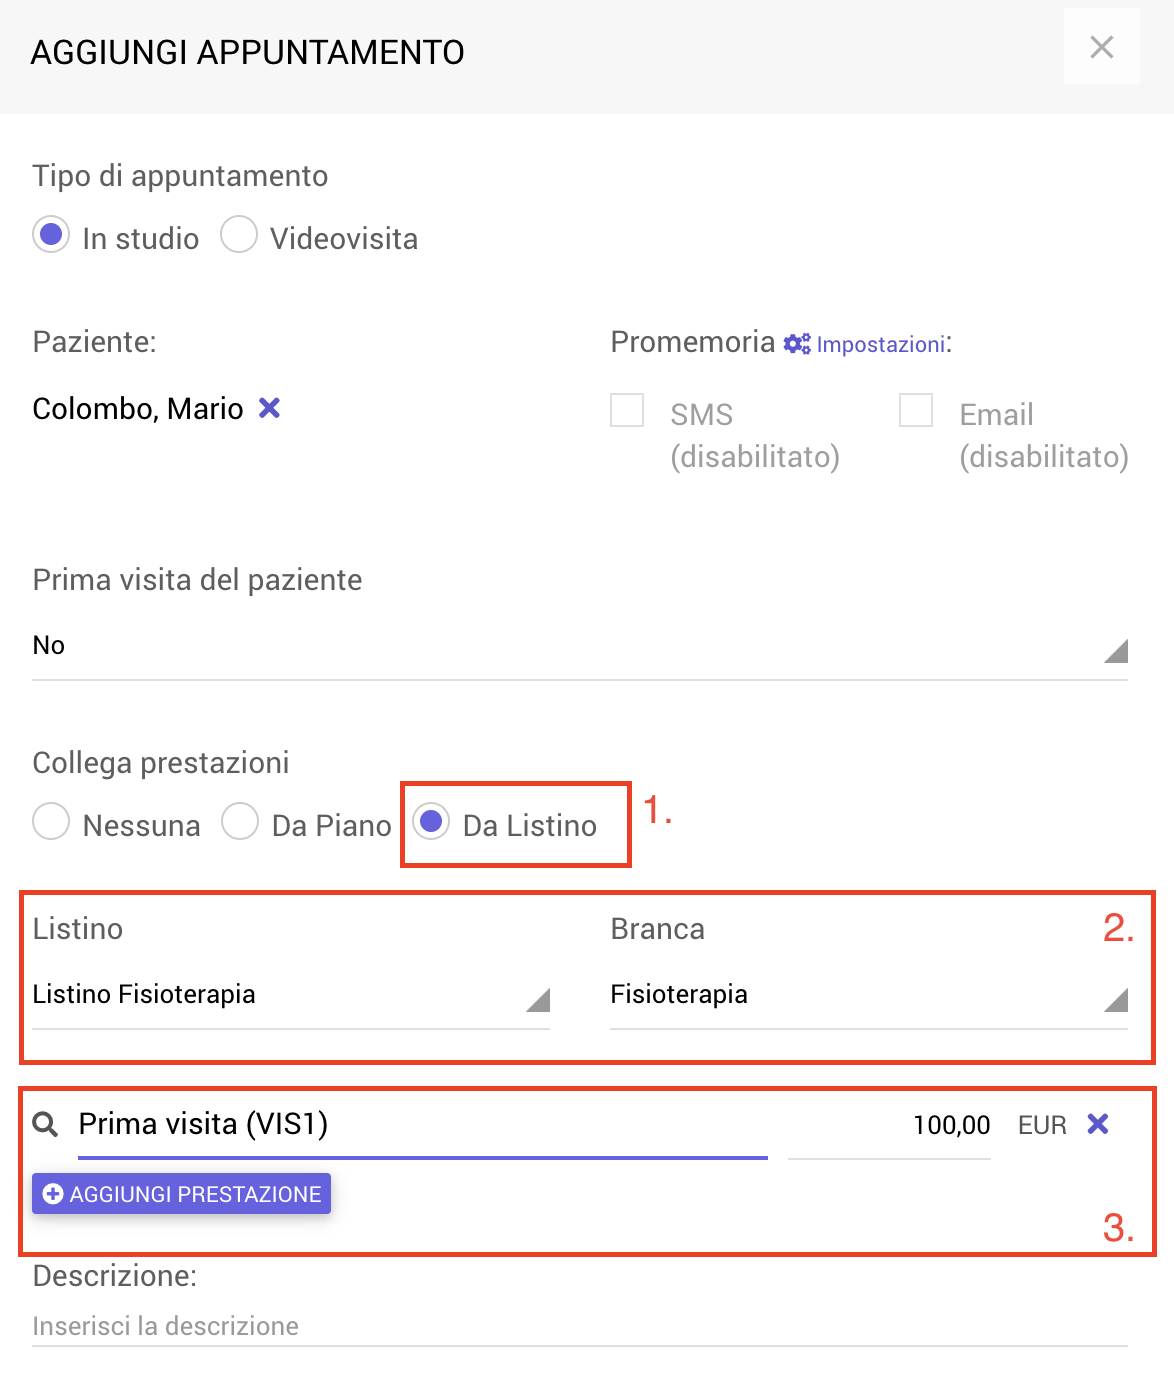Click the Aggiungi Prestazione button
Image resolution: width=1174 pixels, height=1388 pixels.
(181, 1194)
